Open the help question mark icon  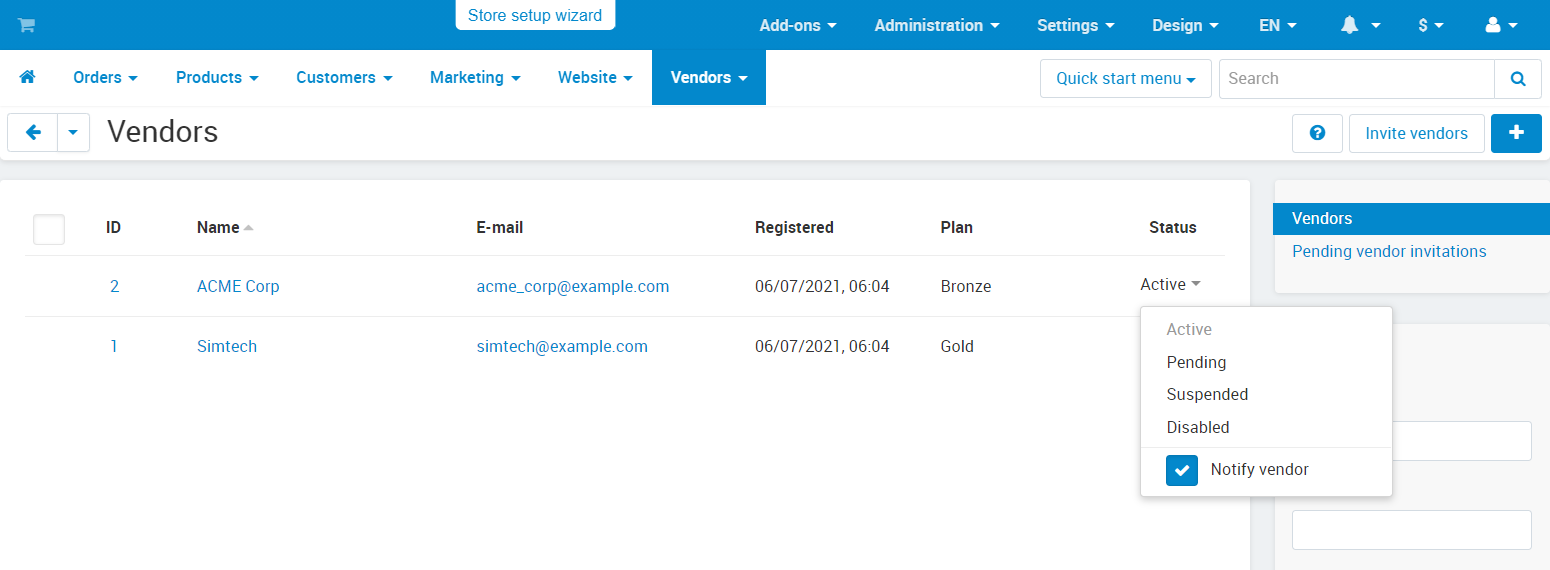tap(1317, 133)
